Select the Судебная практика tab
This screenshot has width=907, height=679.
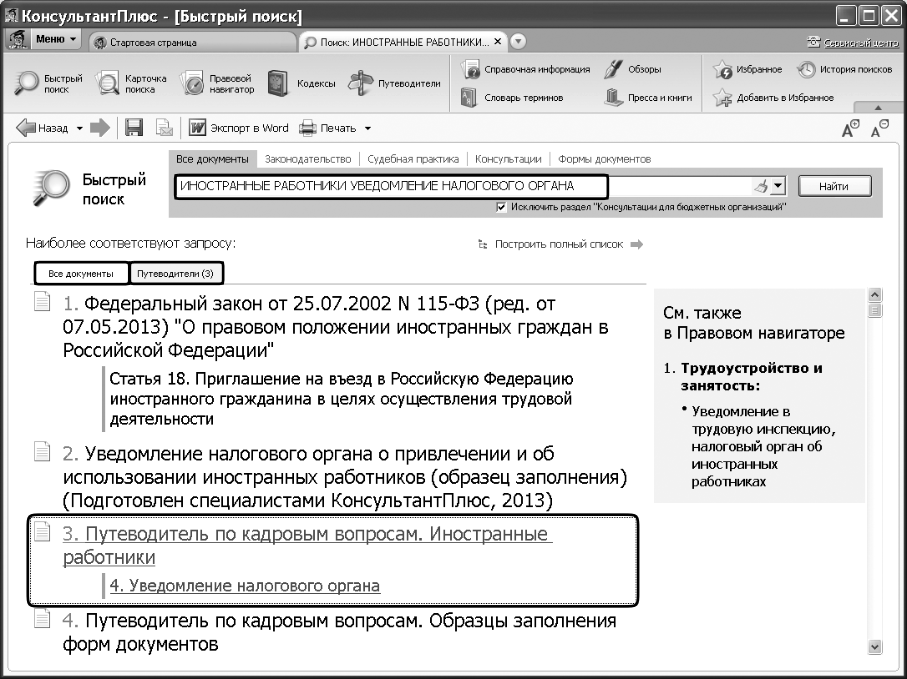(x=413, y=159)
